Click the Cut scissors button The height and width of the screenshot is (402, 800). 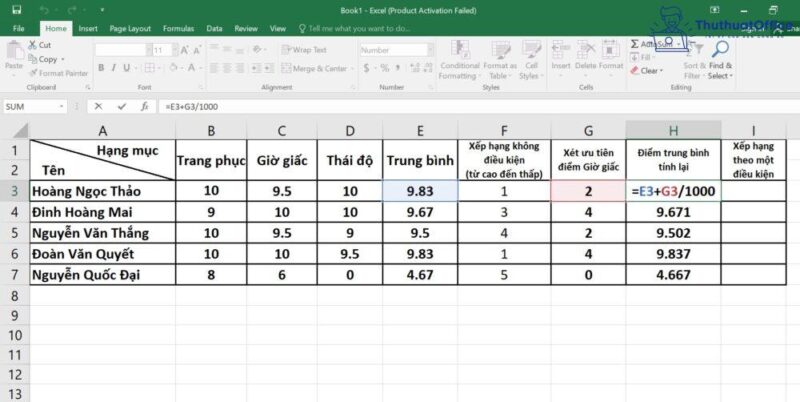click(x=40, y=45)
